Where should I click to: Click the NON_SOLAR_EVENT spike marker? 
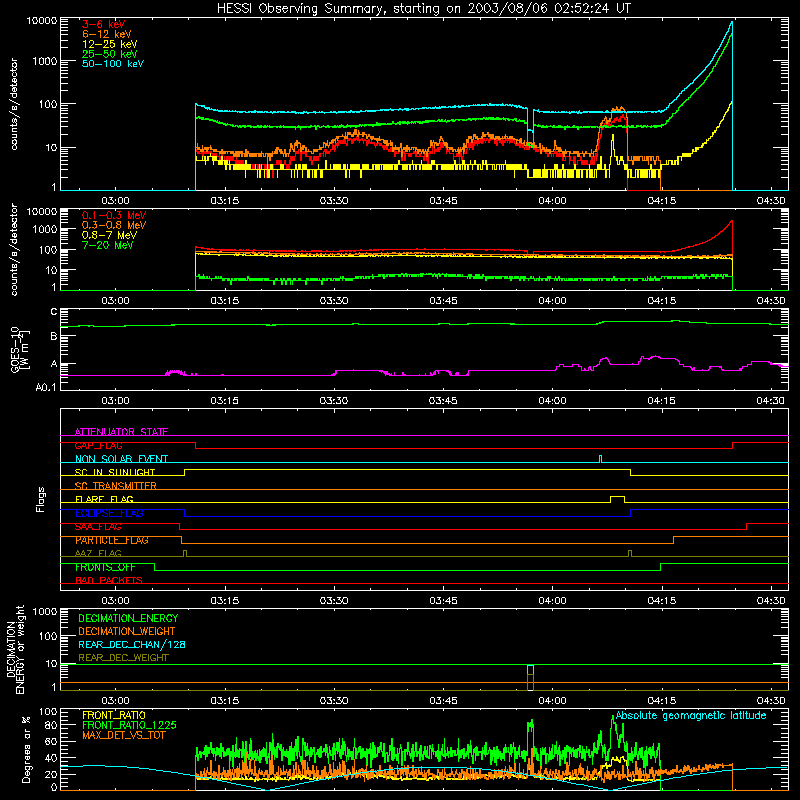[601, 458]
